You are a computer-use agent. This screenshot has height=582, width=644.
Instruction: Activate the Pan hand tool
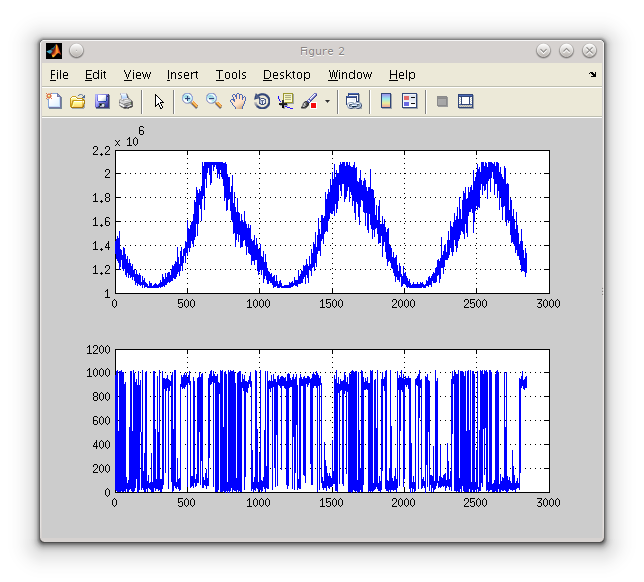coord(238,101)
